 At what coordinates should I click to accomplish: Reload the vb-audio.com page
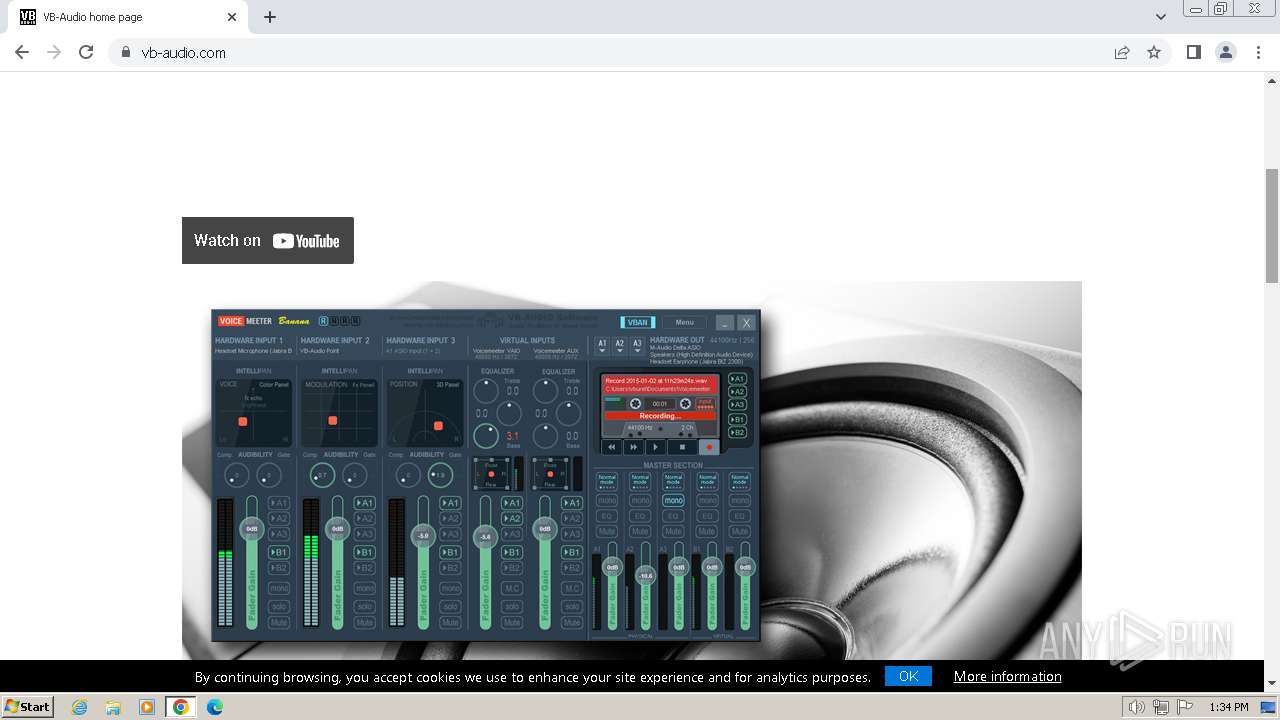(86, 52)
